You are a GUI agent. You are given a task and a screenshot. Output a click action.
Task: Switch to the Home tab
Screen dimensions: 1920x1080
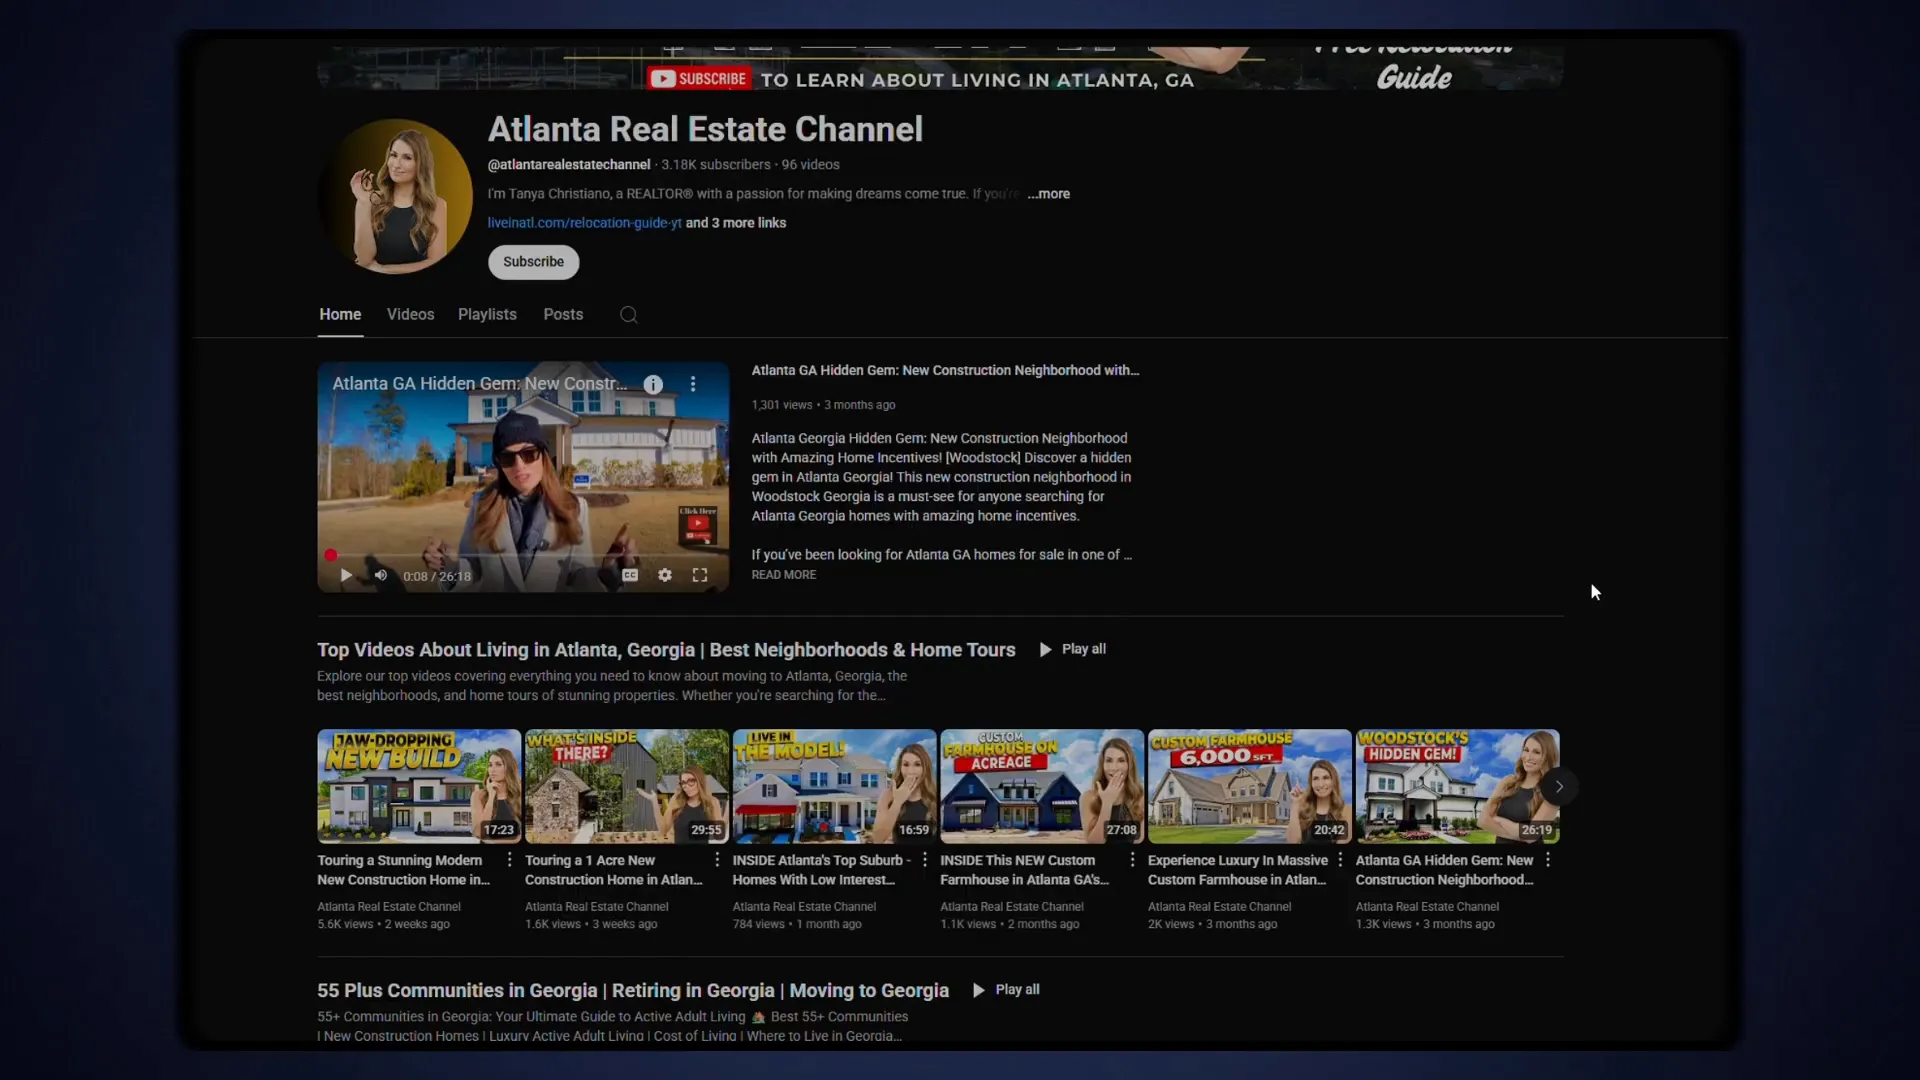pyautogui.click(x=340, y=315)
